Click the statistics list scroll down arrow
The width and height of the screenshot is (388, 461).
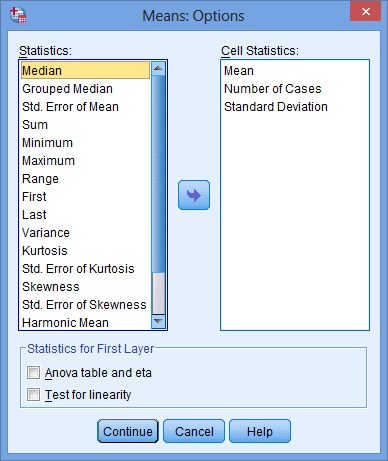[x=158, y=322]
